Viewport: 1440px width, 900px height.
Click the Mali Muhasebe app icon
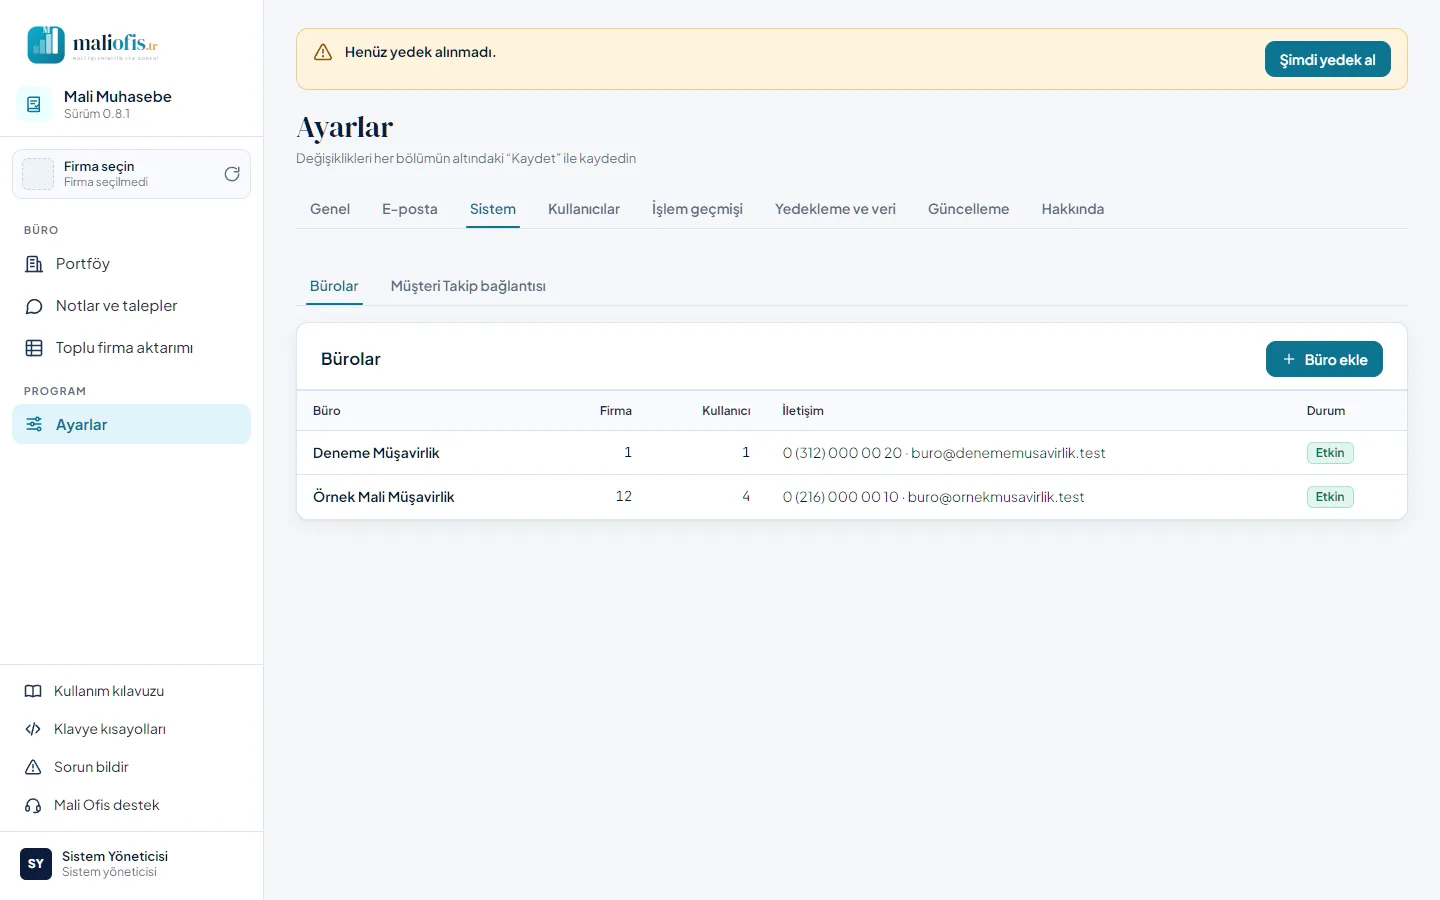34,104
